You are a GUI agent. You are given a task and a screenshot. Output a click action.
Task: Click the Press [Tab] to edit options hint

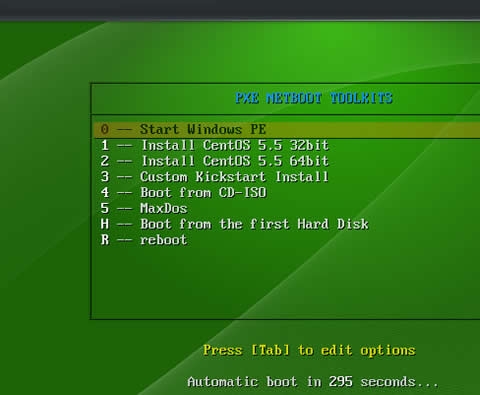pos(309,350)
